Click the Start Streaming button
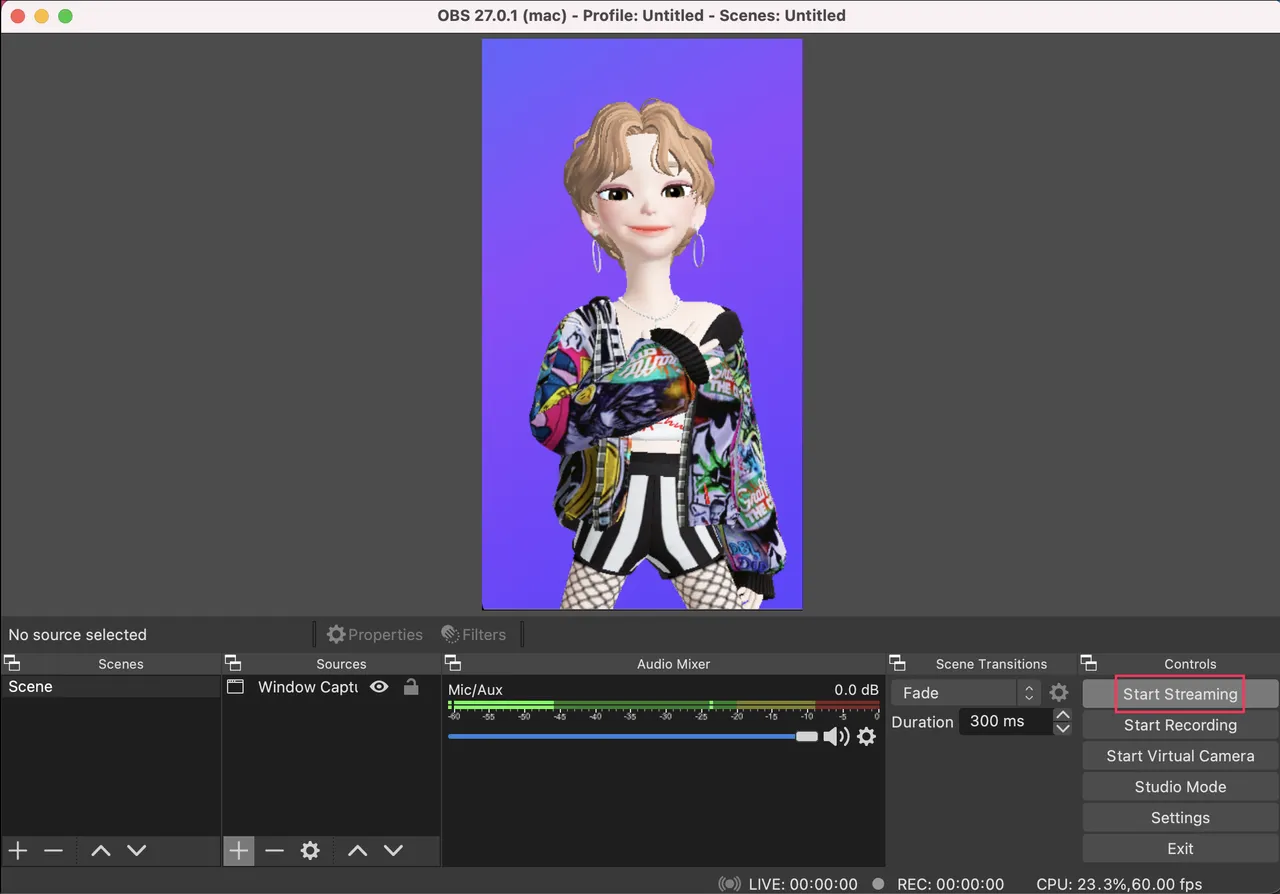 [1178, 693]
